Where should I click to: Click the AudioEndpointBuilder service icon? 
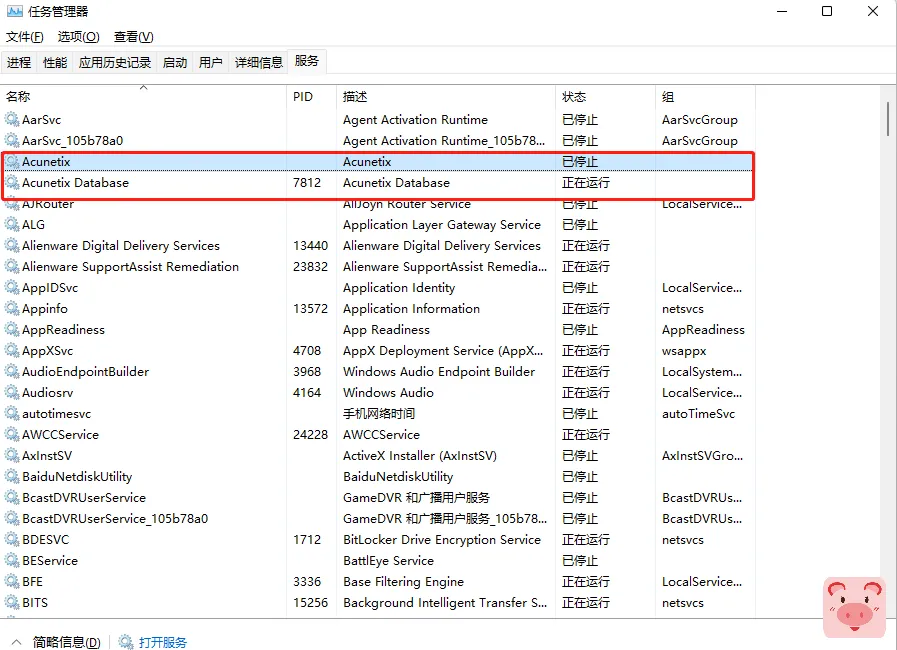pos(12,371)
